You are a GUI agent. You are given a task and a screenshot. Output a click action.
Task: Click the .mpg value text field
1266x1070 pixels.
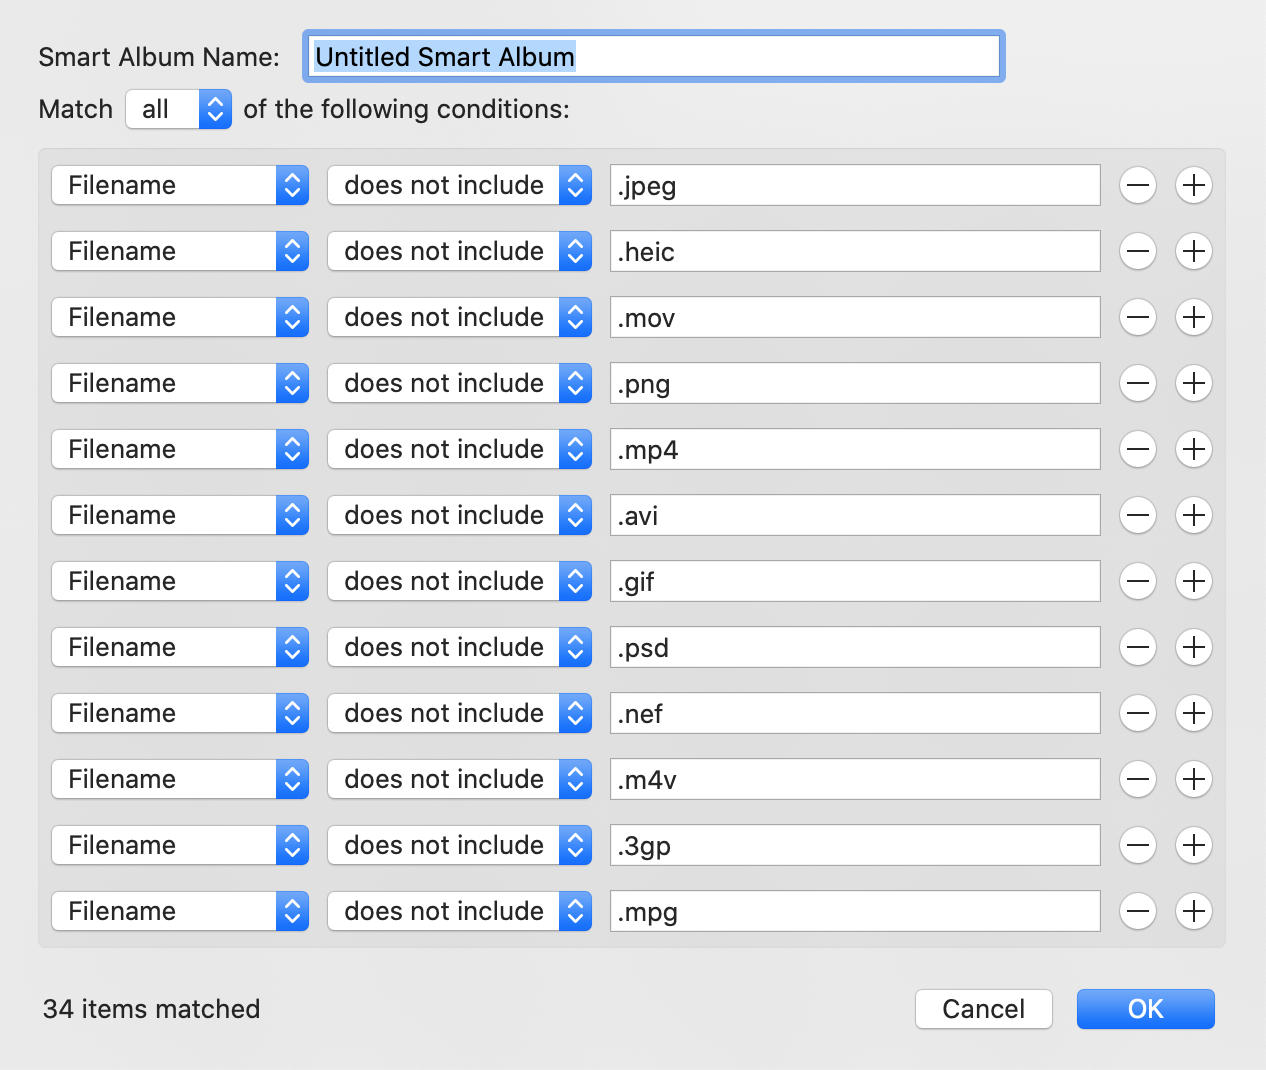(x=855, y=911)
